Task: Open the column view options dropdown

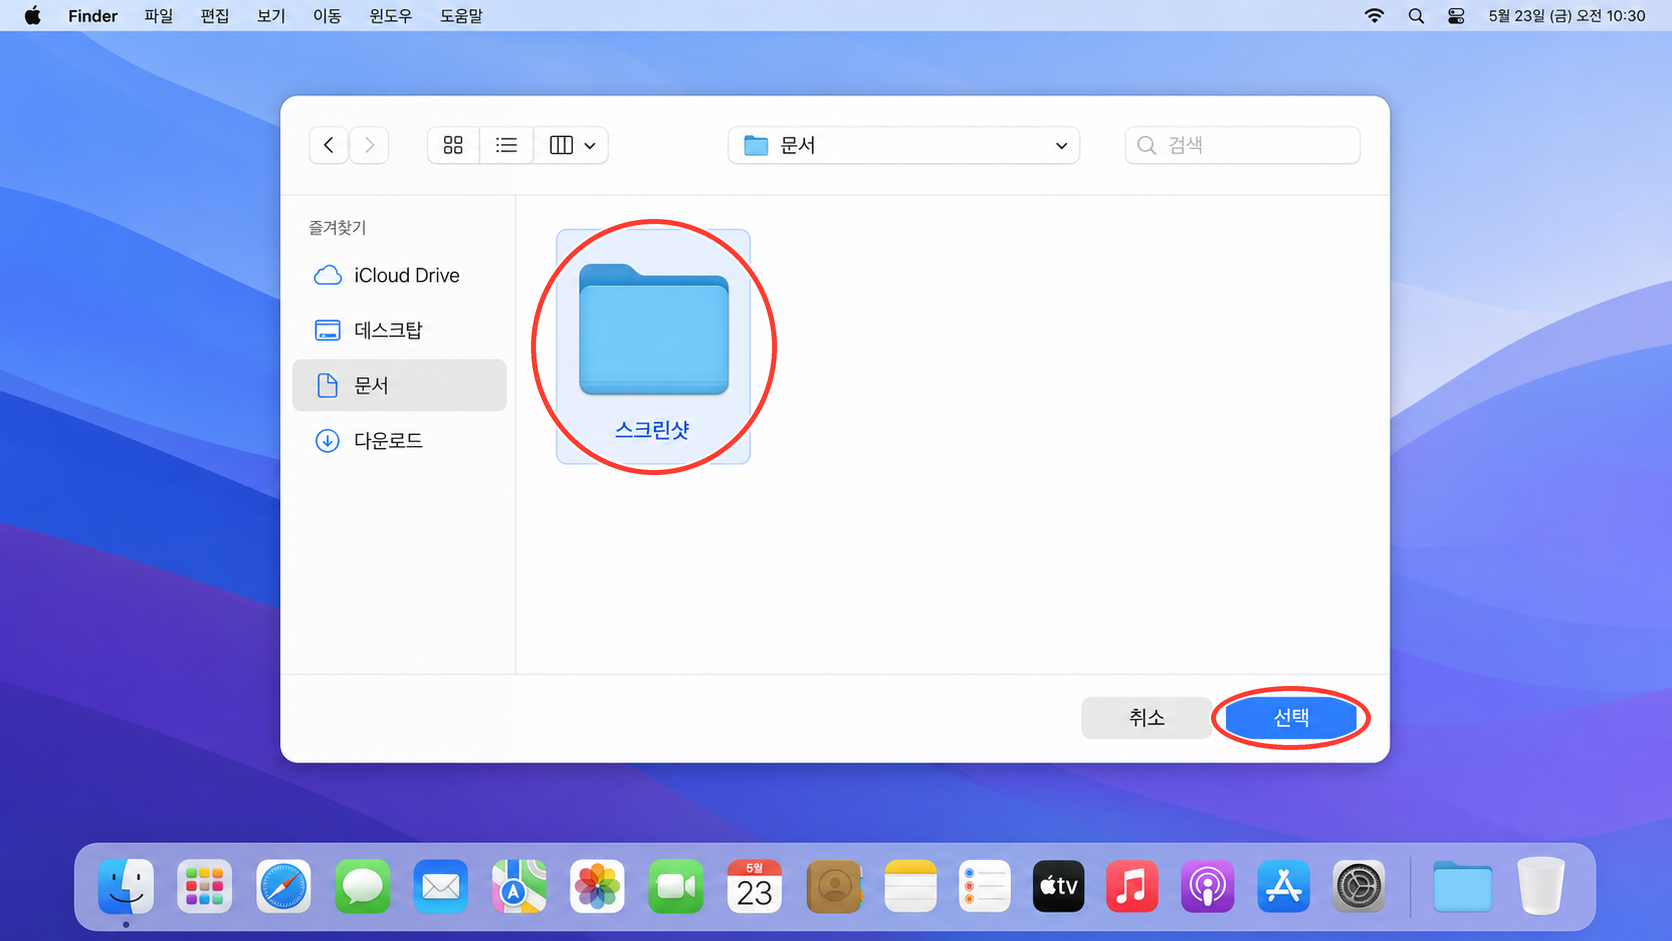Action: click(572, 145)
